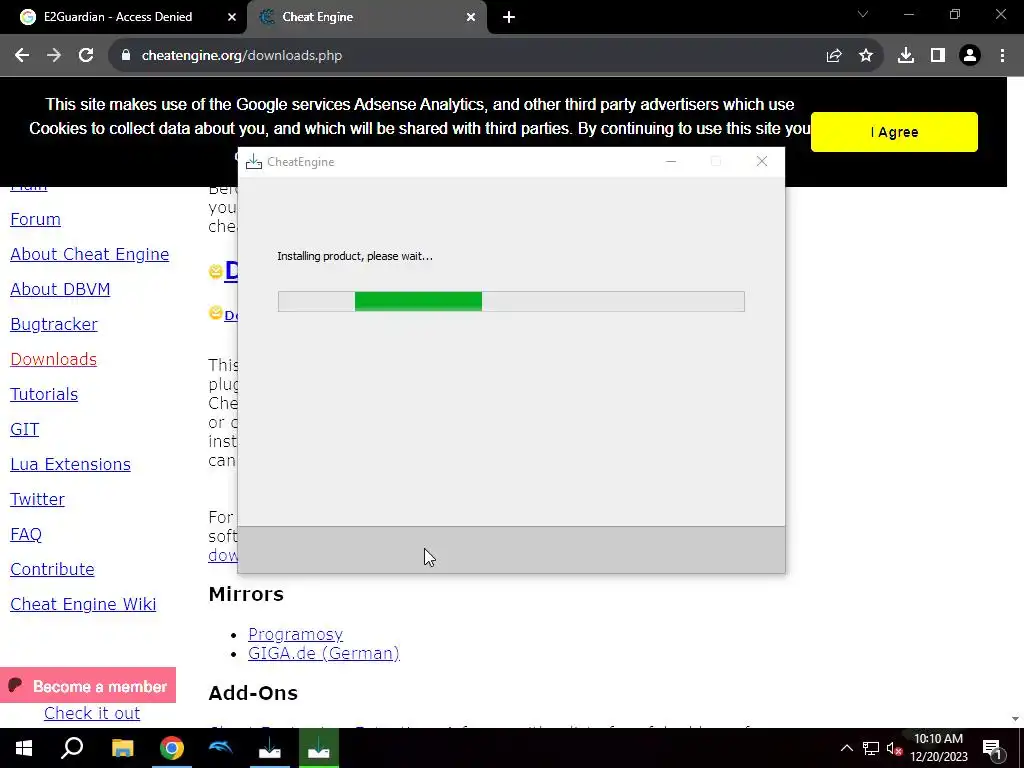Click the Programosy mirror link
The image size is (1024, 768).
pos(295,634)
